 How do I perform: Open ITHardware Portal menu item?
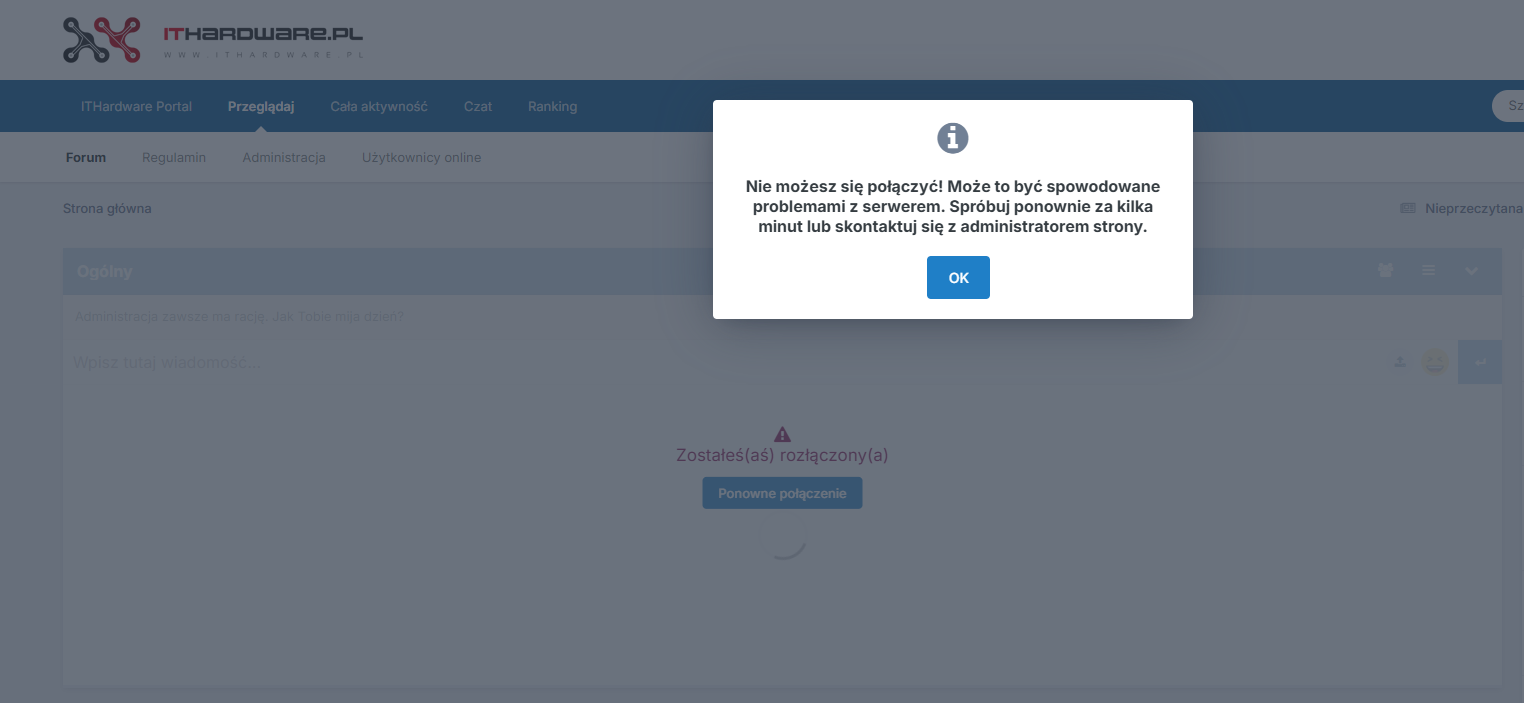click(x=136, y=106)
